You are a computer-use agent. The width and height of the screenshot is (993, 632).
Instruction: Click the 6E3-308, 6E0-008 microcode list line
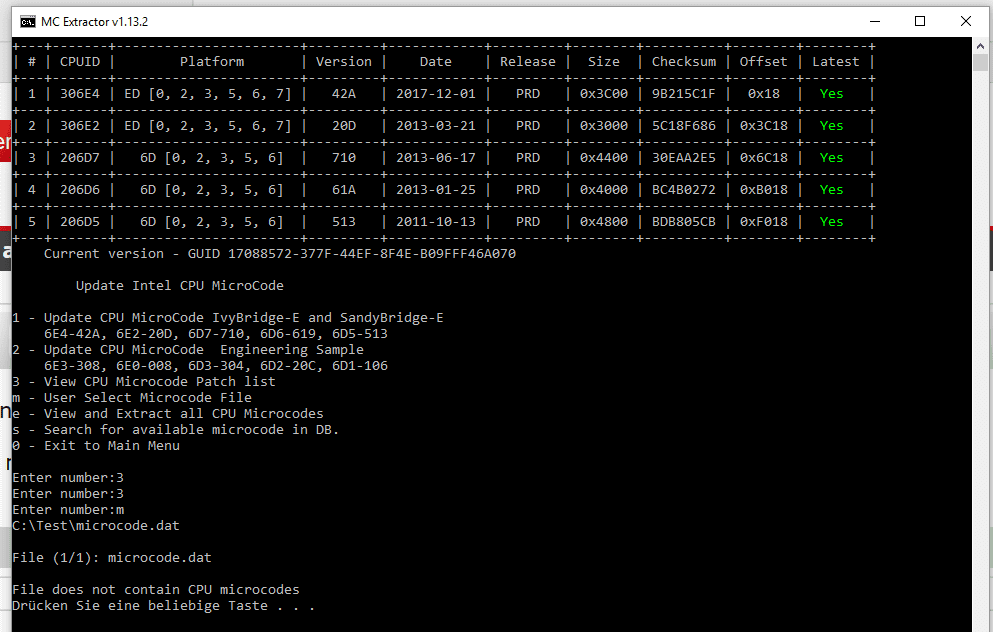click(x=215, y=365)
